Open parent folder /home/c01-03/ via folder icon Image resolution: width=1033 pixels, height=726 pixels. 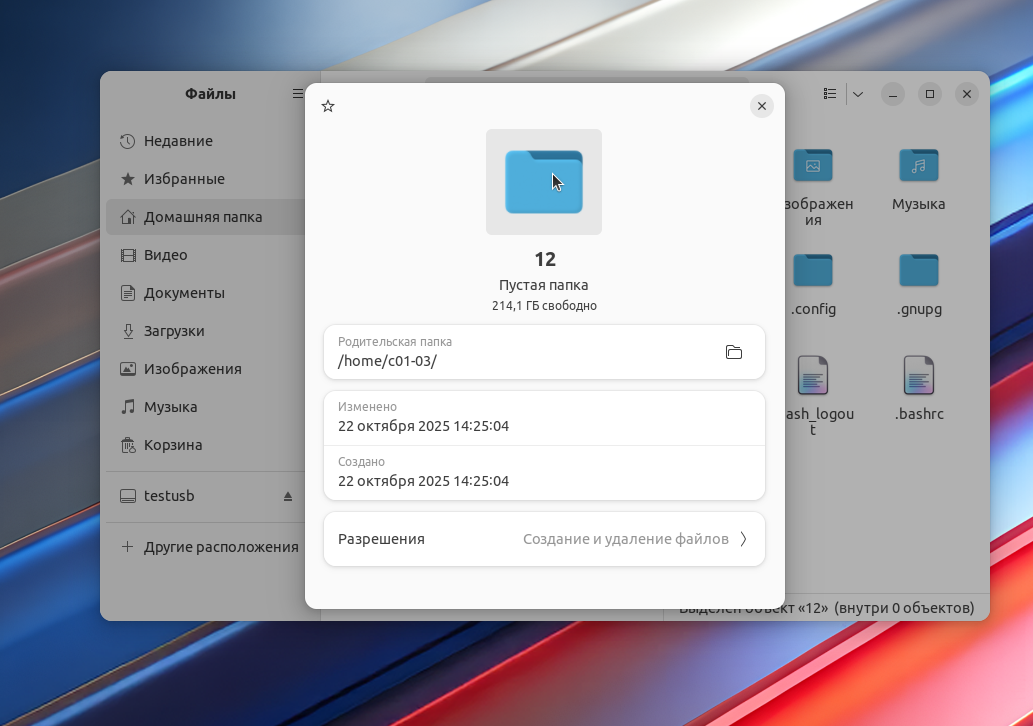(x=733, y=352)
